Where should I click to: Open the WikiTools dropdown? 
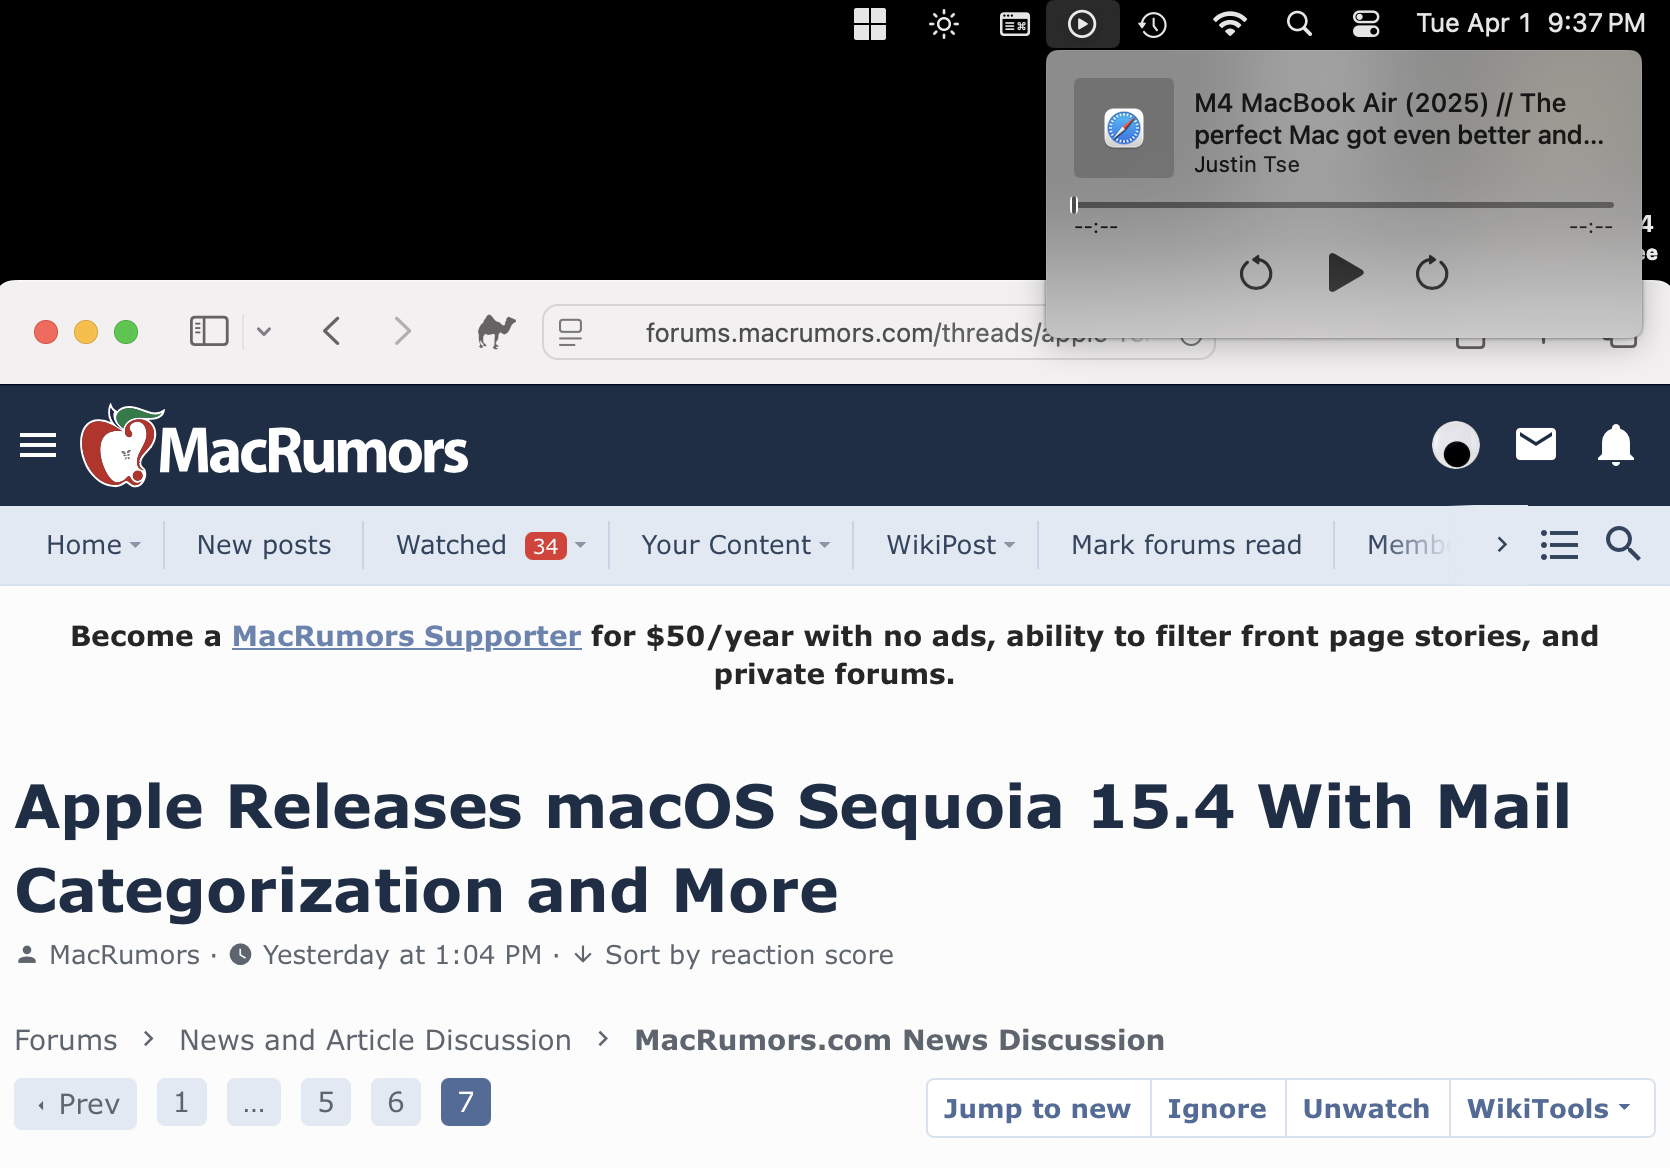(1550, 1108)
